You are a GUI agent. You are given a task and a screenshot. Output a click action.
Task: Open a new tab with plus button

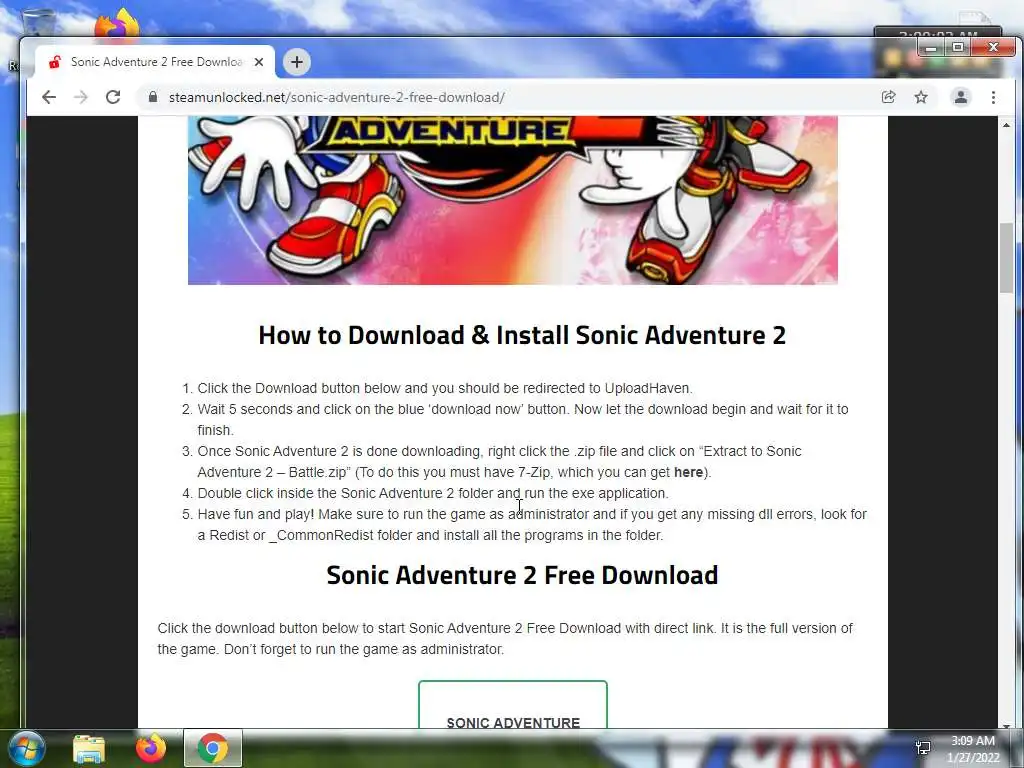pyautogui.click(x=296, y=62)
